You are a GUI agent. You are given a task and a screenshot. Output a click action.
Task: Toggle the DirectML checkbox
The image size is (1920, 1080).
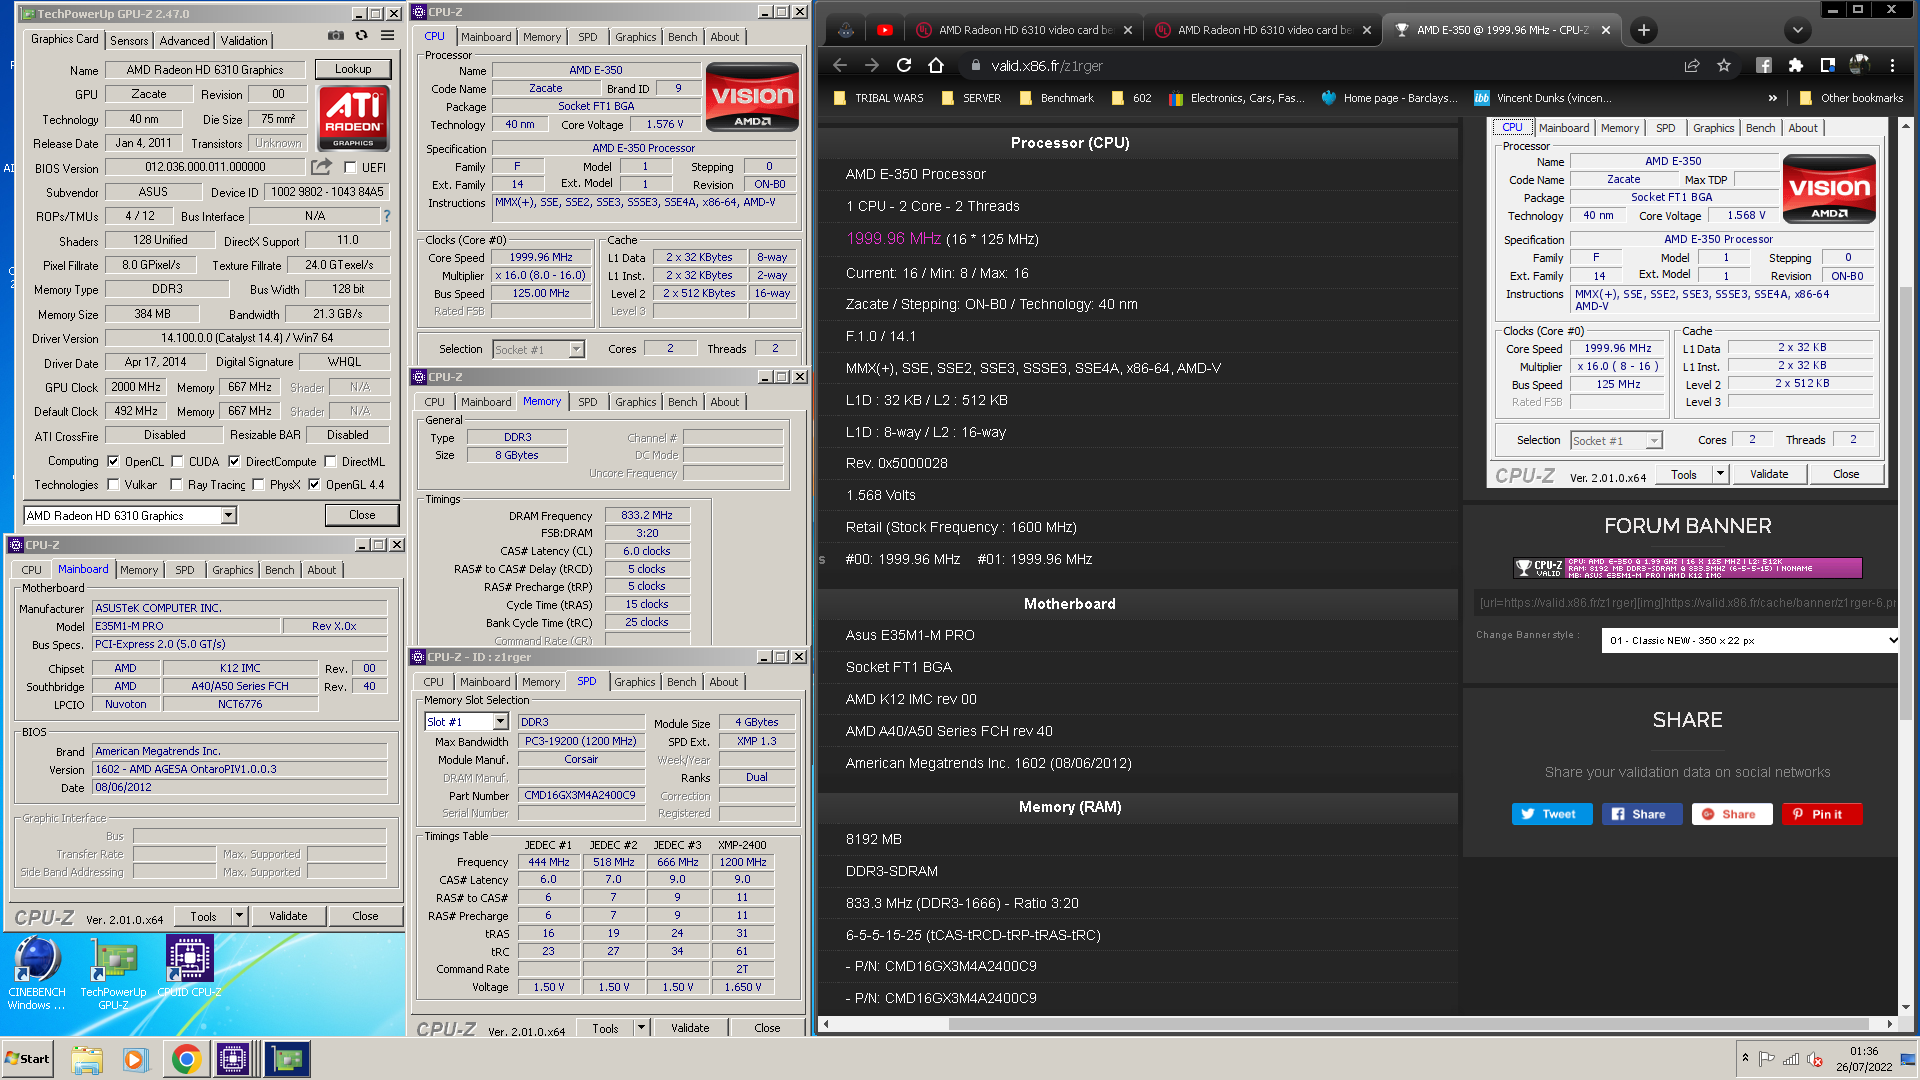tap(329, 461)
